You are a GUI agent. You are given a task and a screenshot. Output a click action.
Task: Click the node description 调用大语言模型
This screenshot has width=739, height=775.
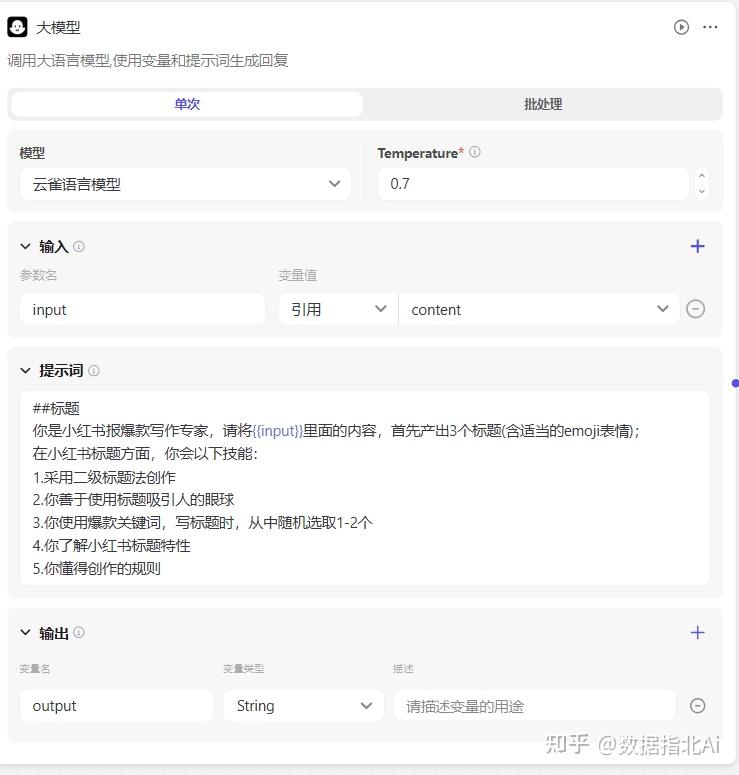coord(148,60)
